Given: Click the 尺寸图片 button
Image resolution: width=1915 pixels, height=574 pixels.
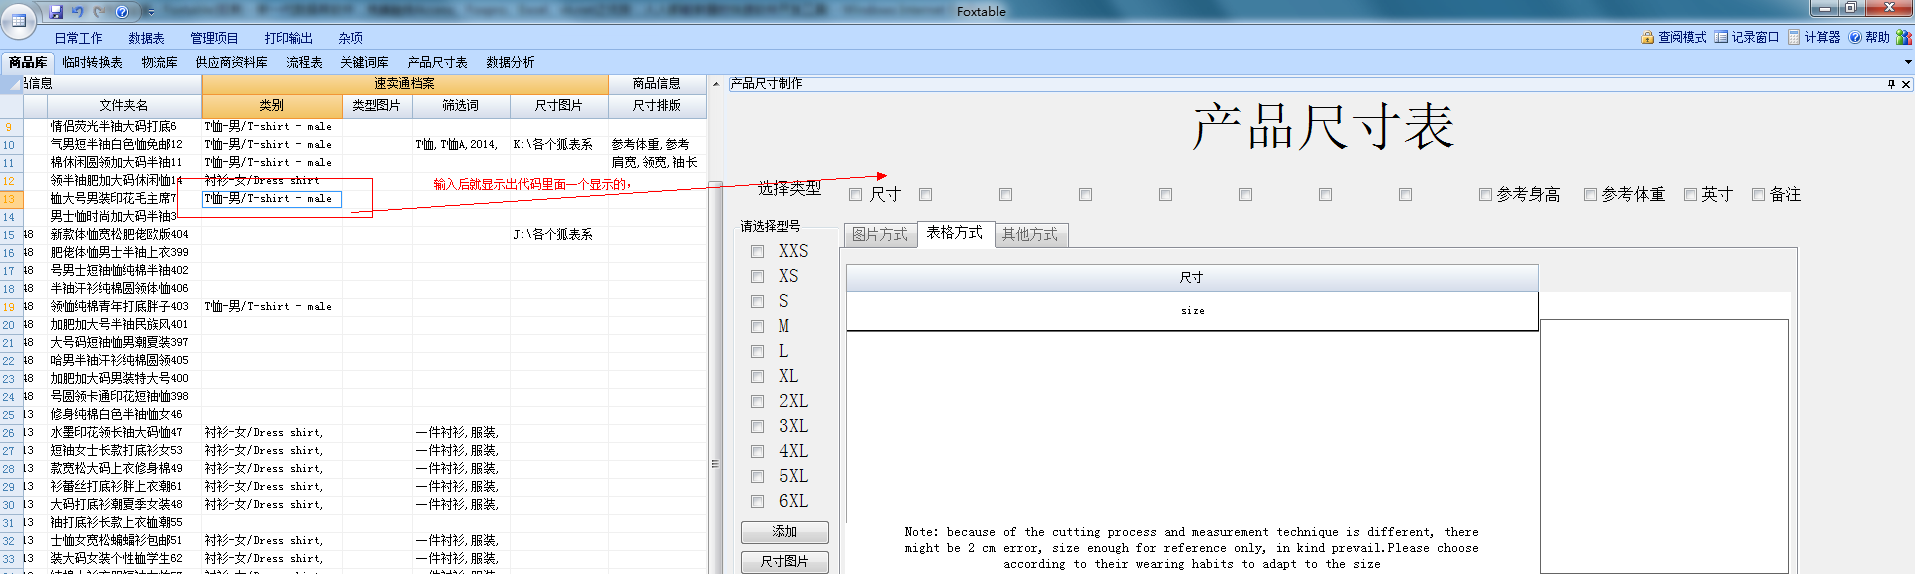Looking at the screenshot, I should point(785,561).
